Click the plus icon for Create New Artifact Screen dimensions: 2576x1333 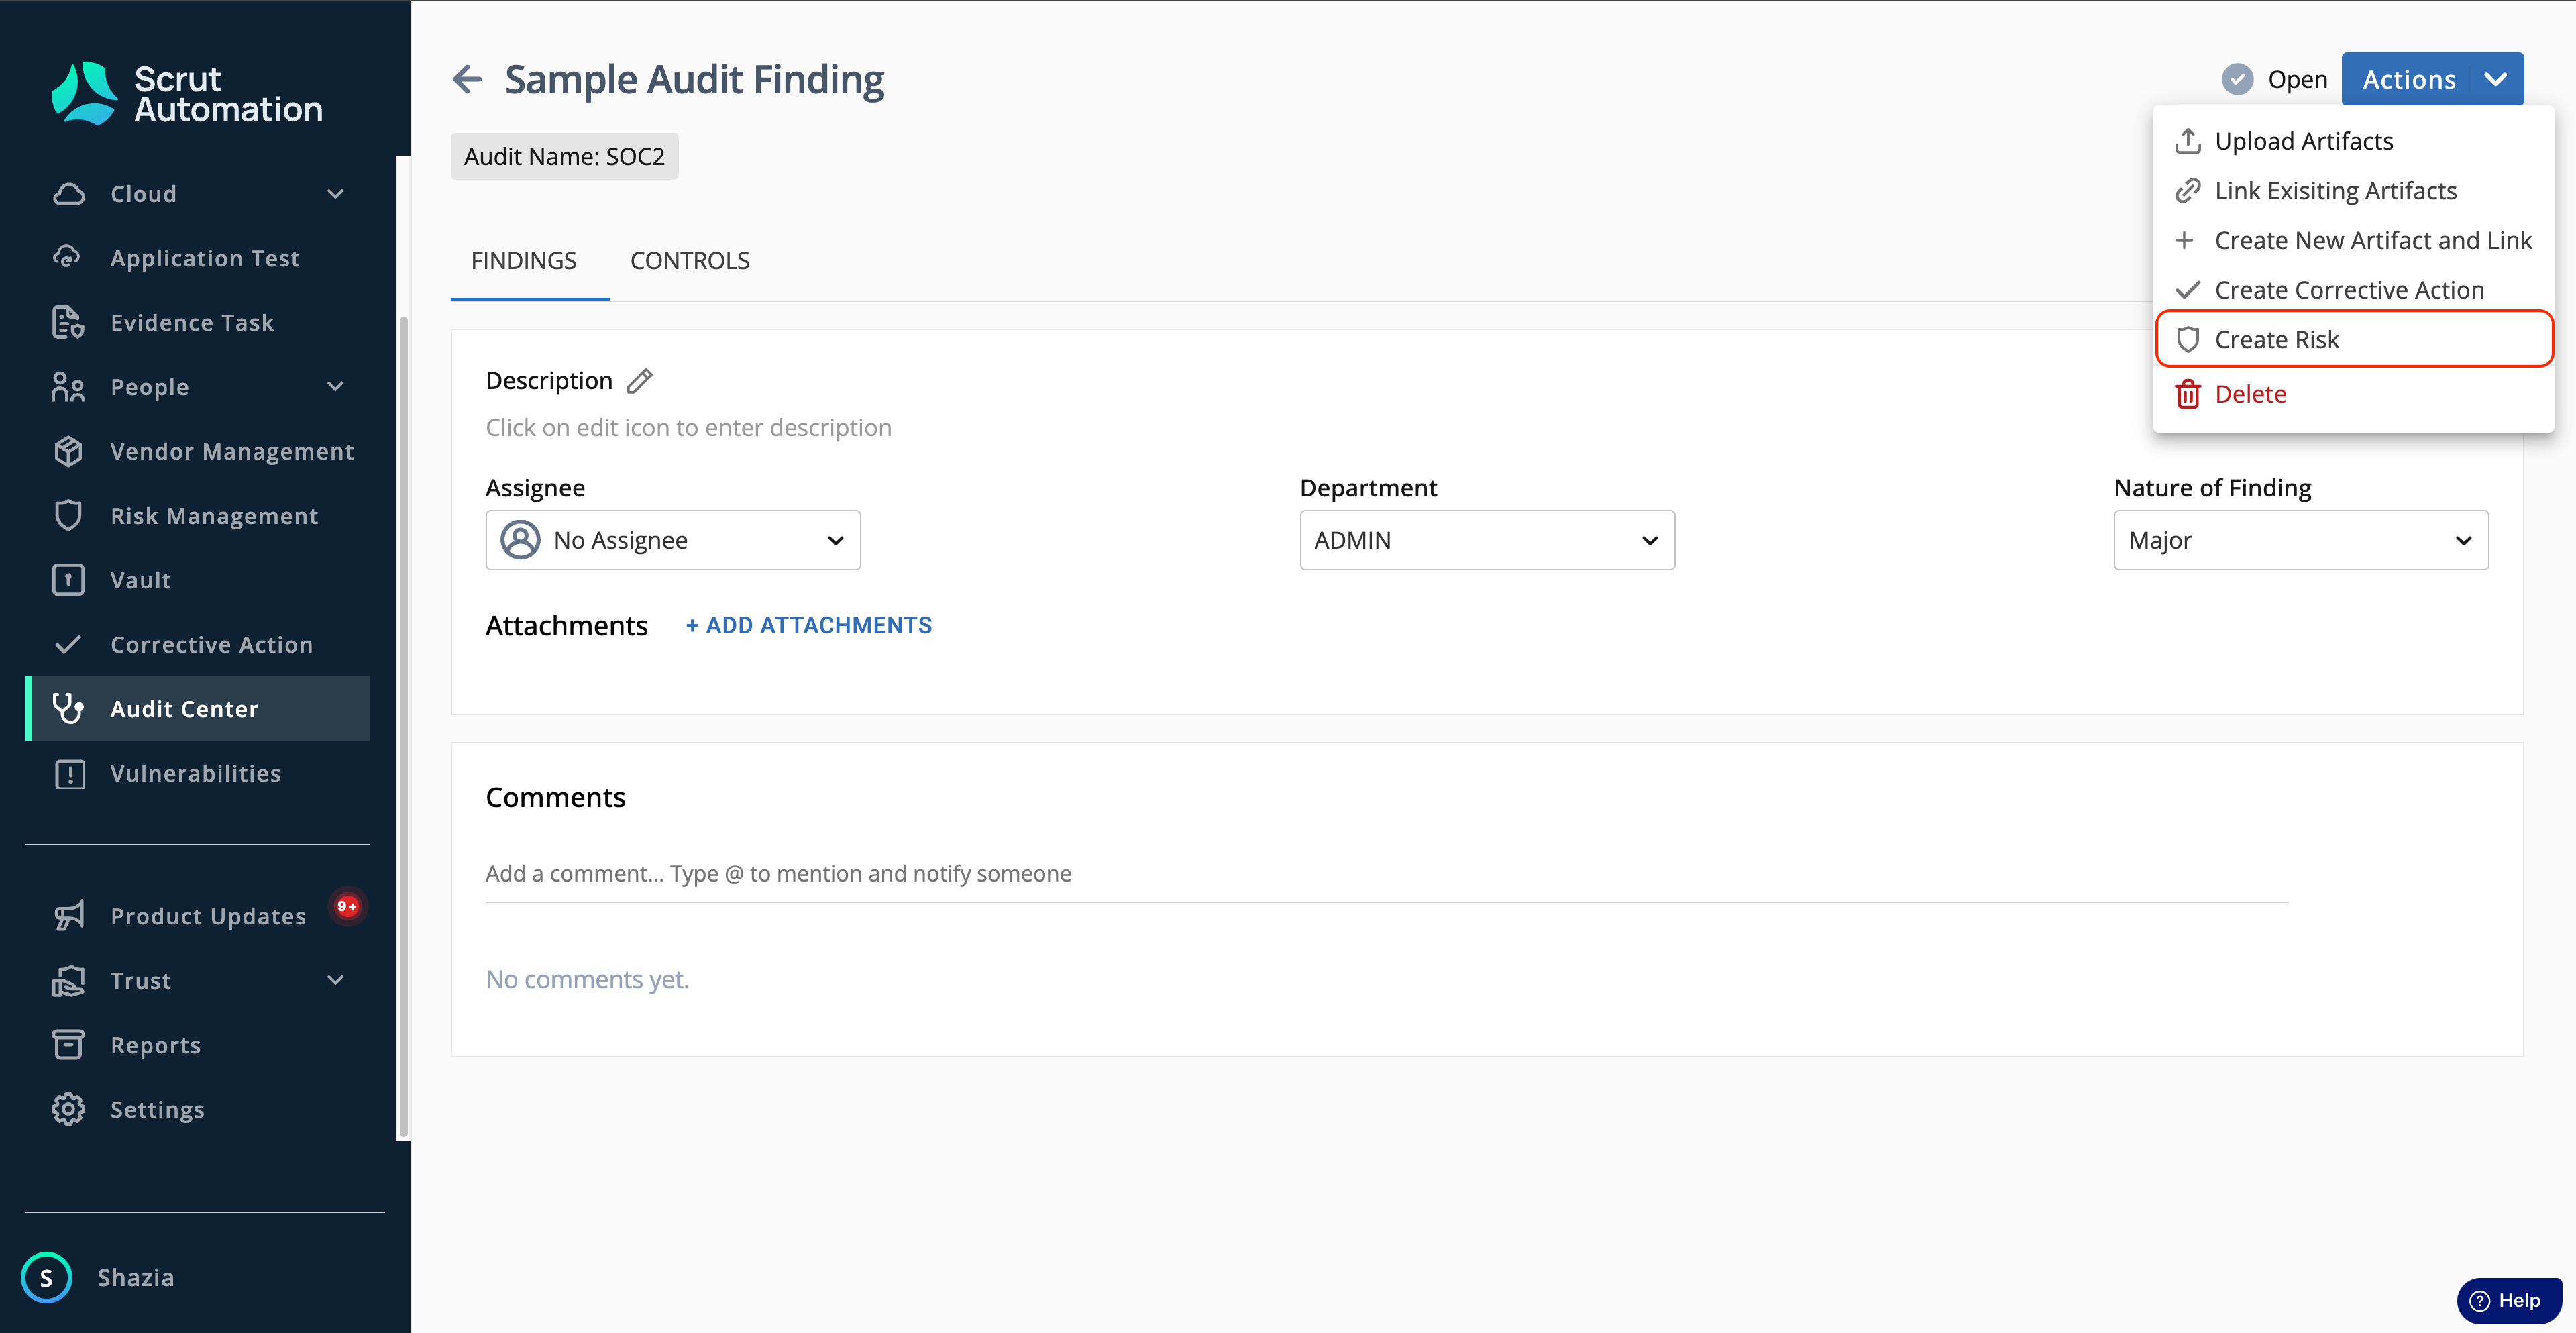[2184, 240]
